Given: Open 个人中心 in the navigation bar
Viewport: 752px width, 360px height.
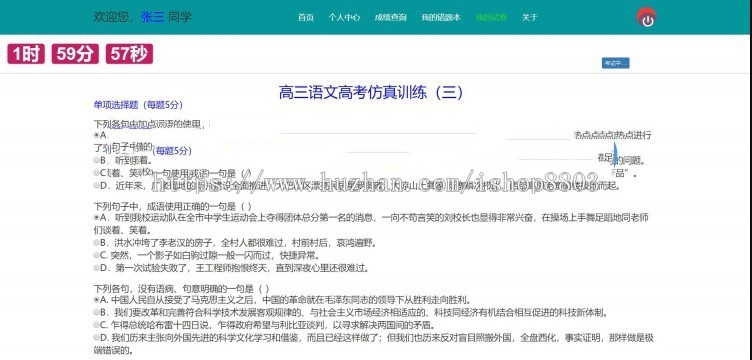Looking at the screenshot, I should 344,18.
